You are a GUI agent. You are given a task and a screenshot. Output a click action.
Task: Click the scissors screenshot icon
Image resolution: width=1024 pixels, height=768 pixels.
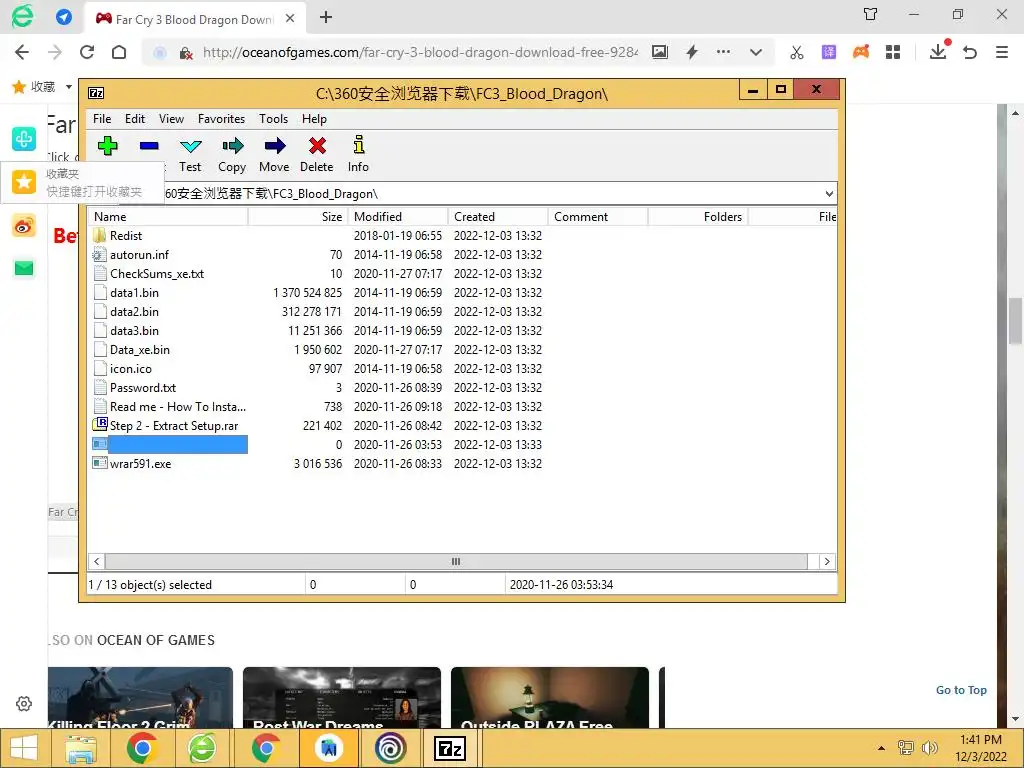tap(797, 52)
